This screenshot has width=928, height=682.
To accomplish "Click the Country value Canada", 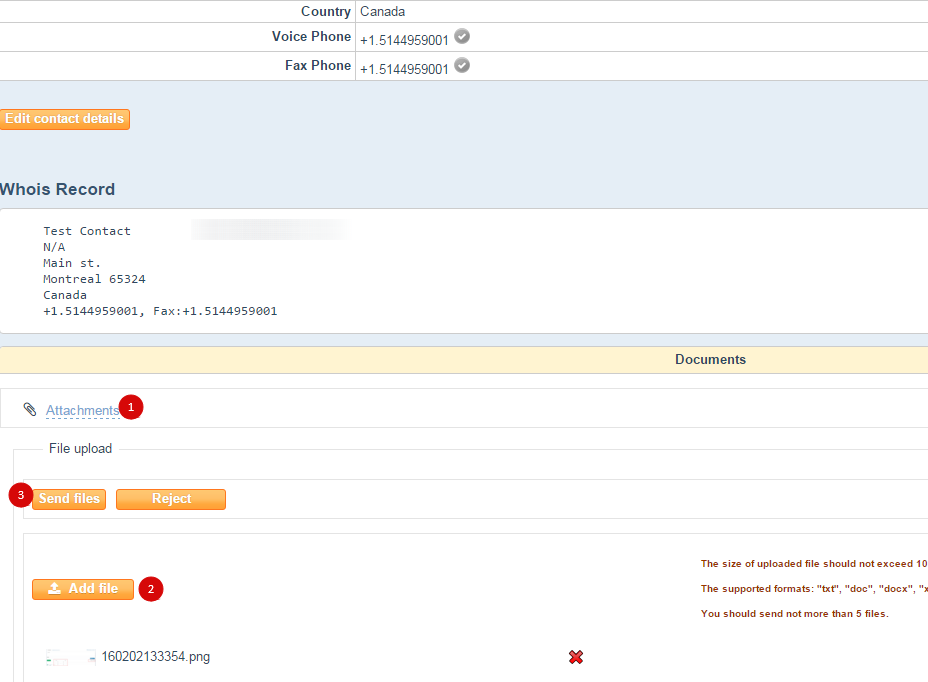I will [x=382, y=12].
